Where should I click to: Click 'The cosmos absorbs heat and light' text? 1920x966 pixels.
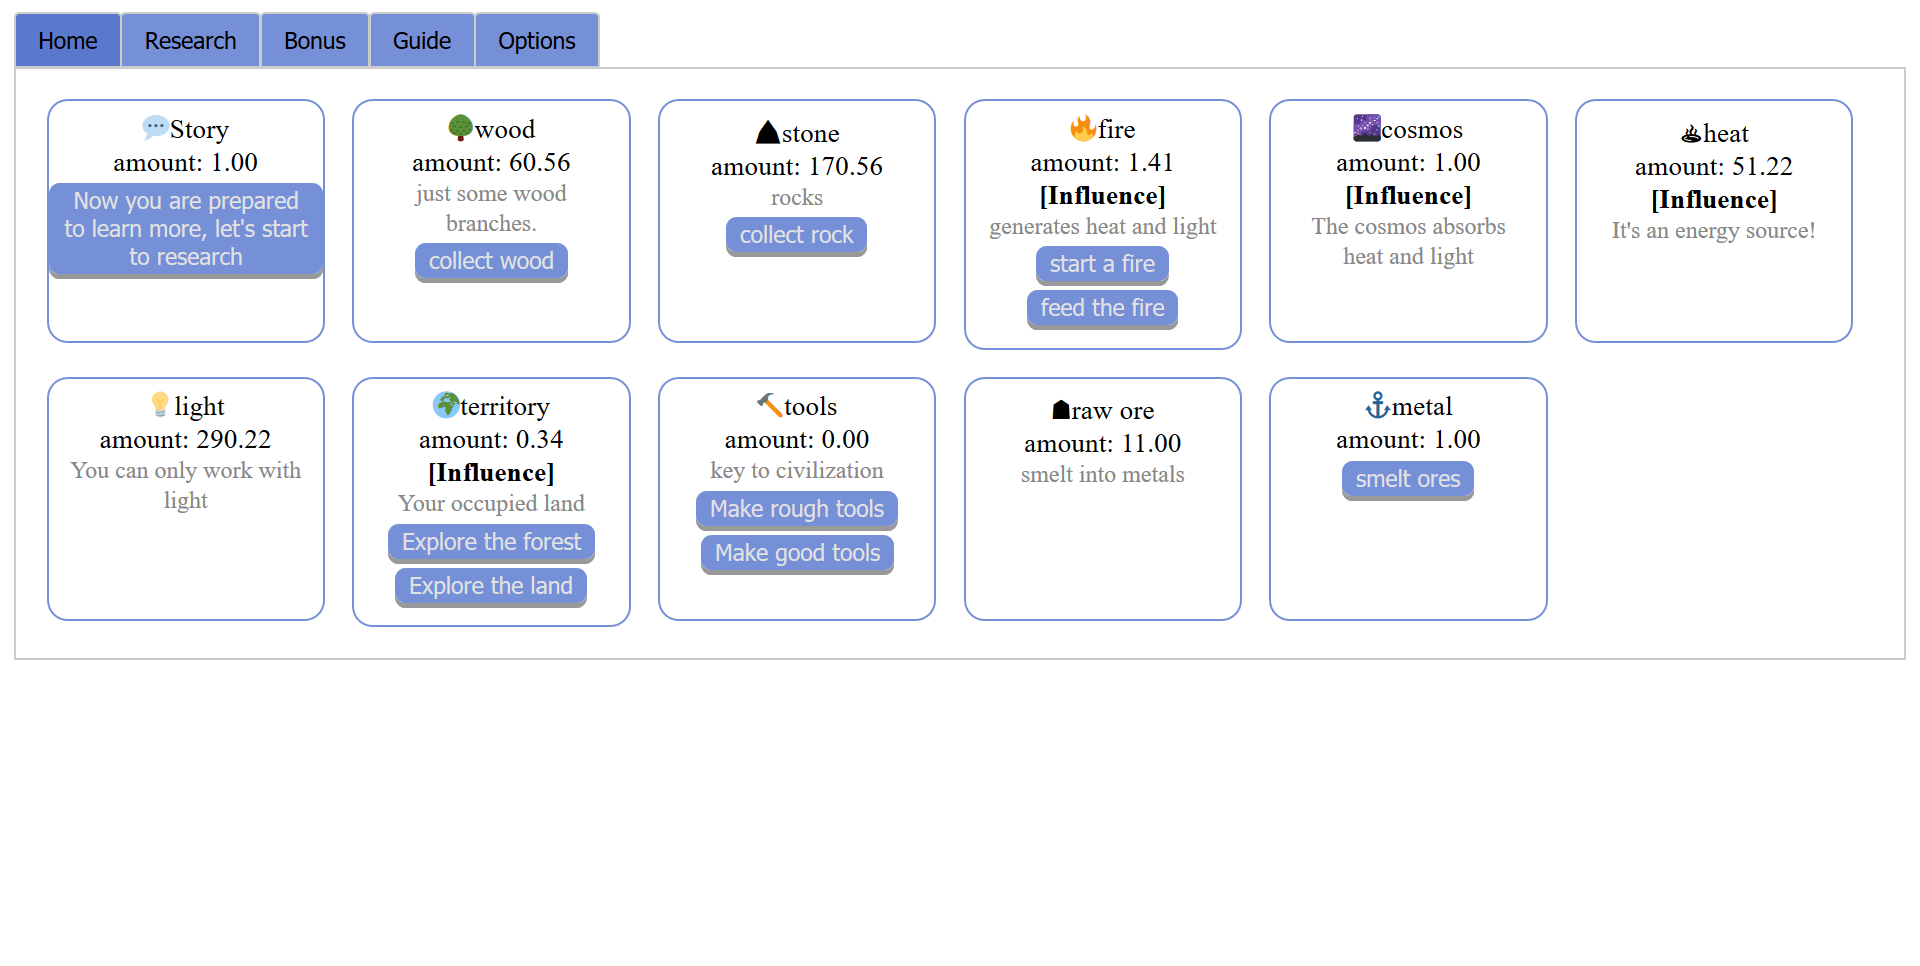1408,242
